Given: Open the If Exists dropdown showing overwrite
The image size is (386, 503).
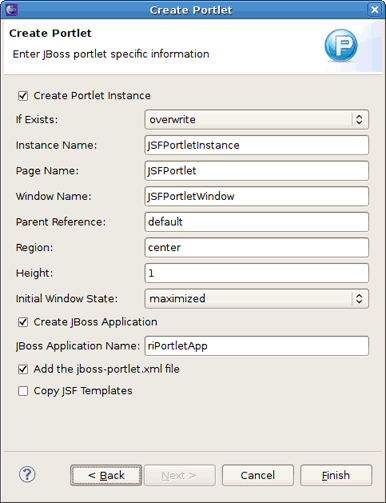Looking at the screenshot, I should pyautogui.click(x=257, y=119).
